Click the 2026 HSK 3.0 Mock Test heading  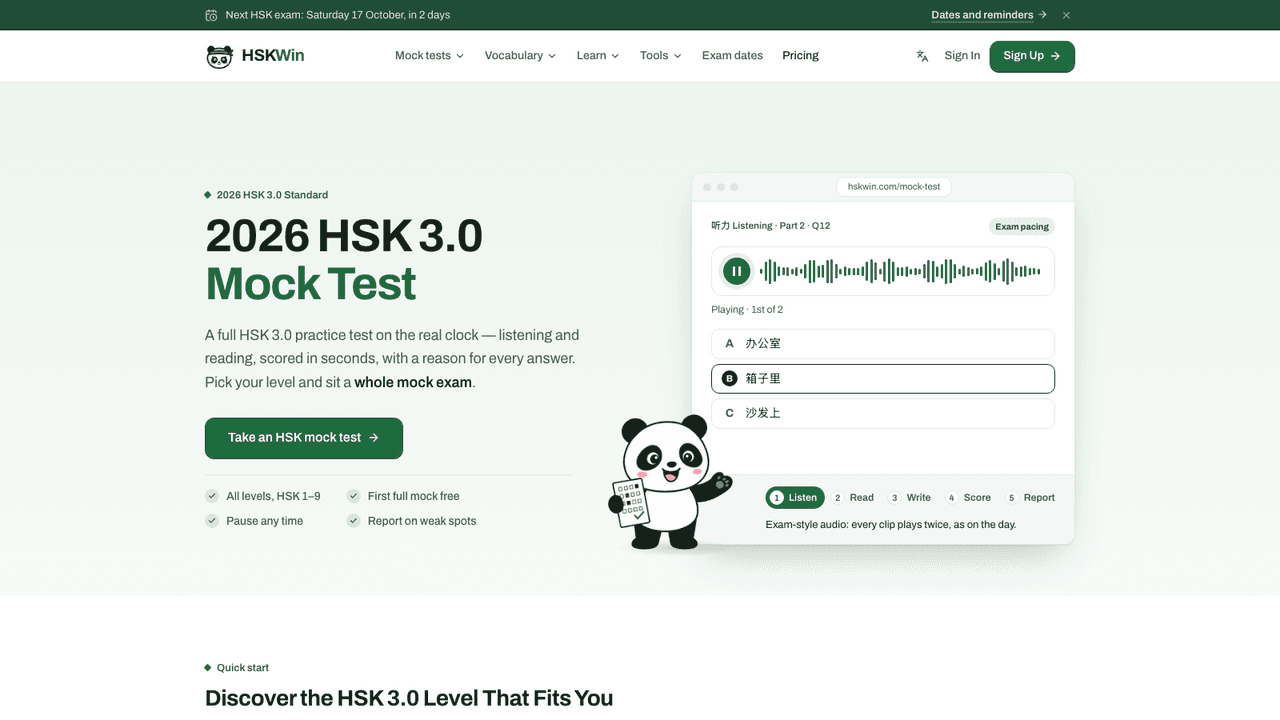[344, 260]
